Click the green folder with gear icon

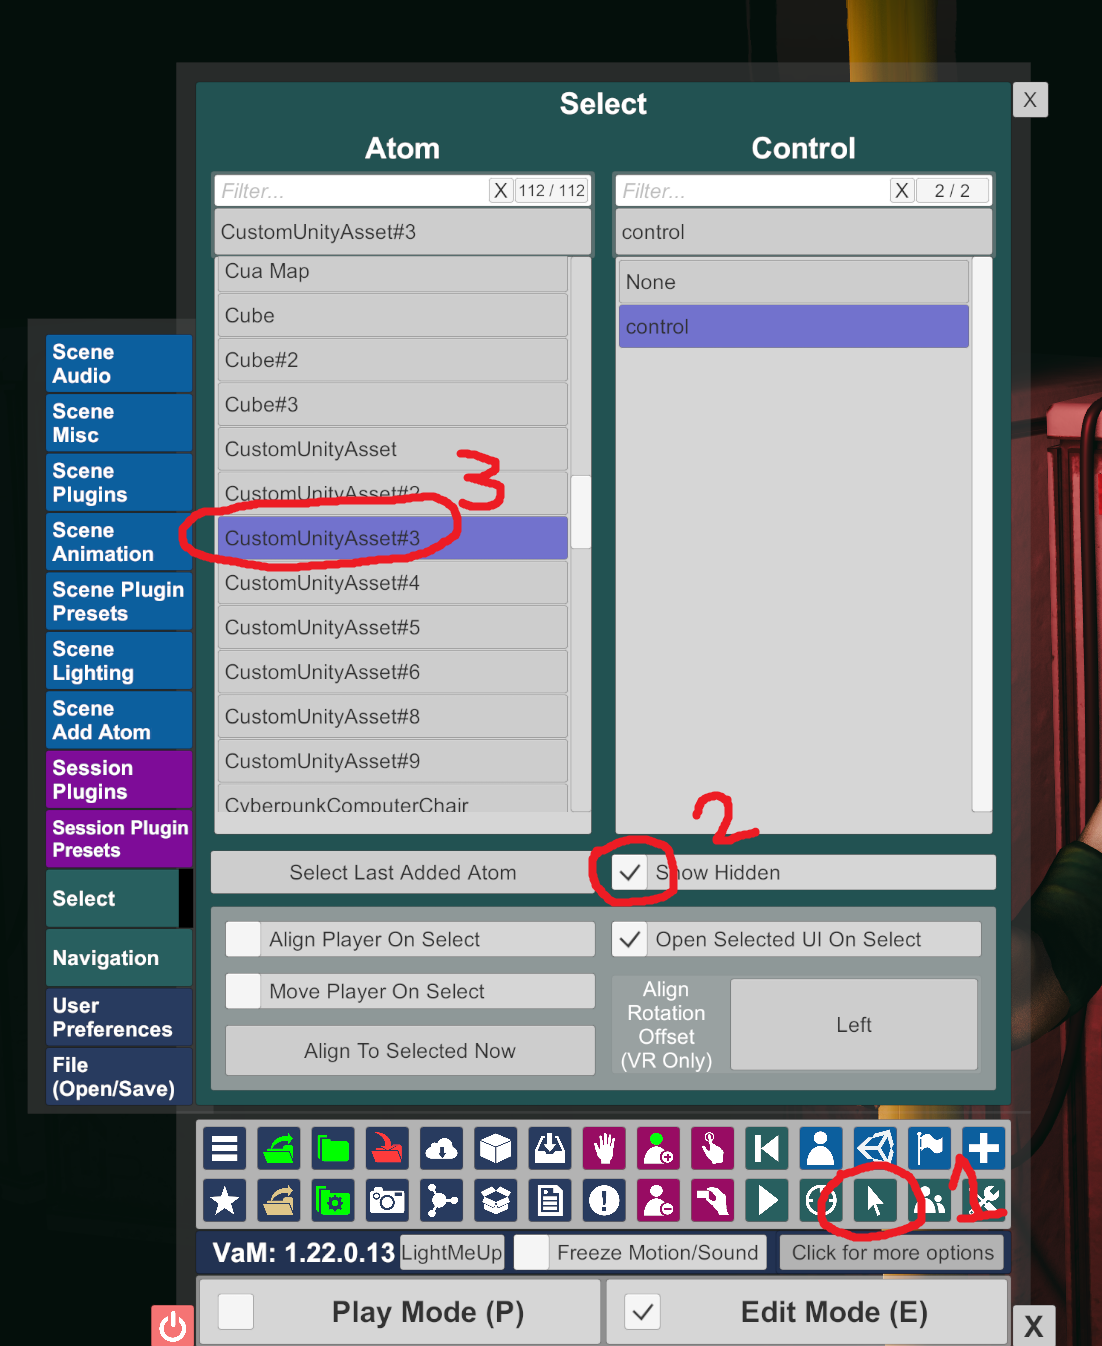333,1200
